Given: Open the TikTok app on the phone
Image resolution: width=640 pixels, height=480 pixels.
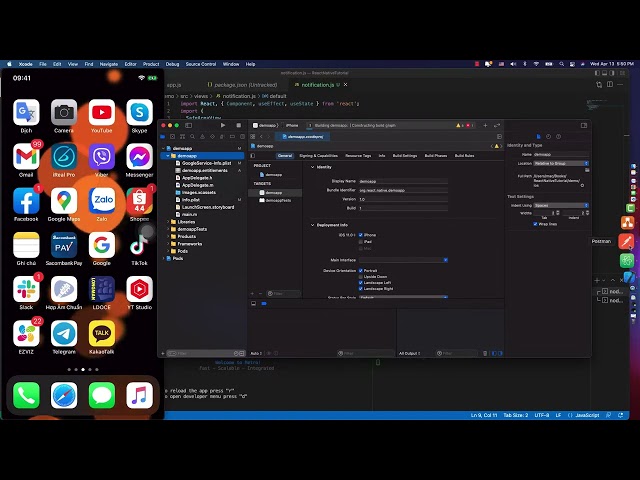Looking at the screenshot, I should [x=139, y=245].
